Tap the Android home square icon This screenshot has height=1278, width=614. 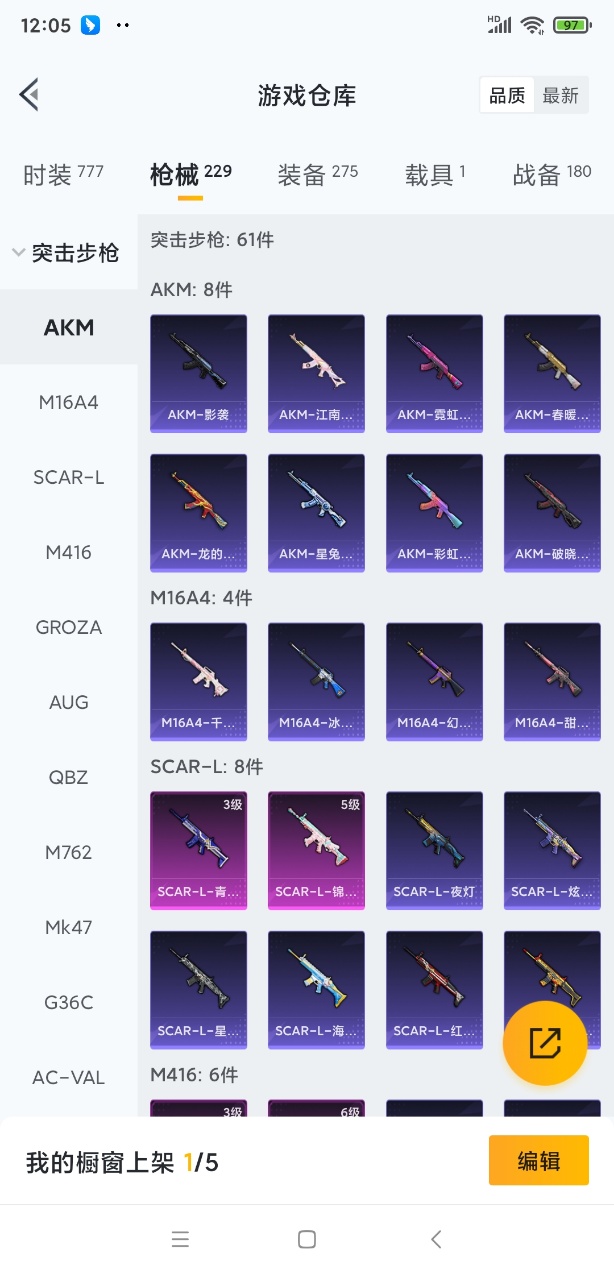pos(307,1239)
